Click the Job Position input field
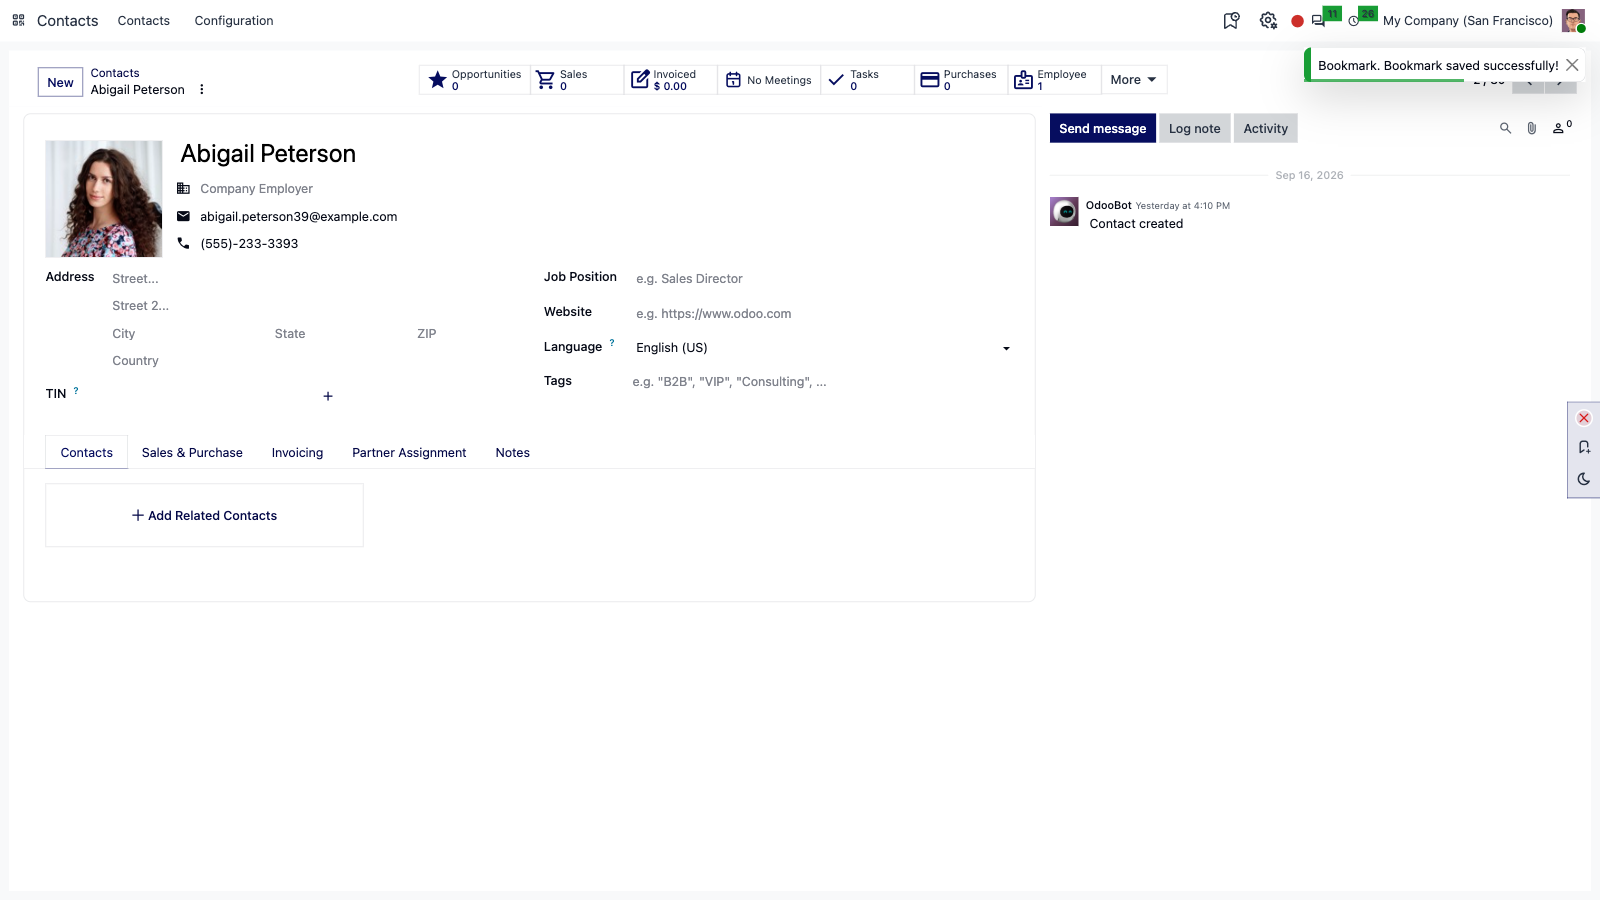Image resolution: width=1600 pixels, height=900 pixels. 823,279
